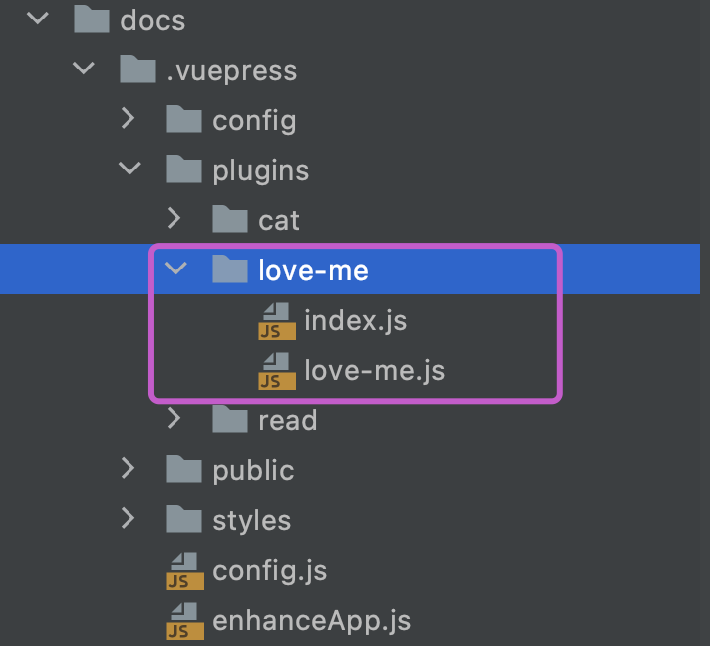Click the index.js JavaScript file icon
This screenshot has width=710, height=646.
click(276, 321)
